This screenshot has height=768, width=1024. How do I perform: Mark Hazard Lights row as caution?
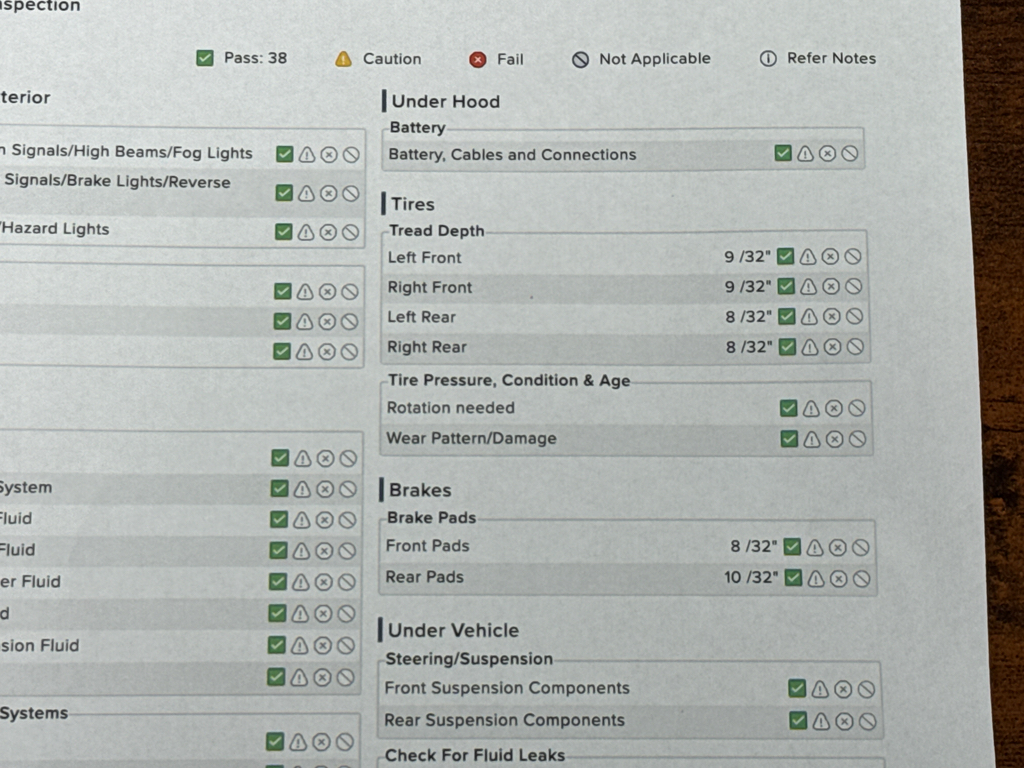tap(306, 232)
